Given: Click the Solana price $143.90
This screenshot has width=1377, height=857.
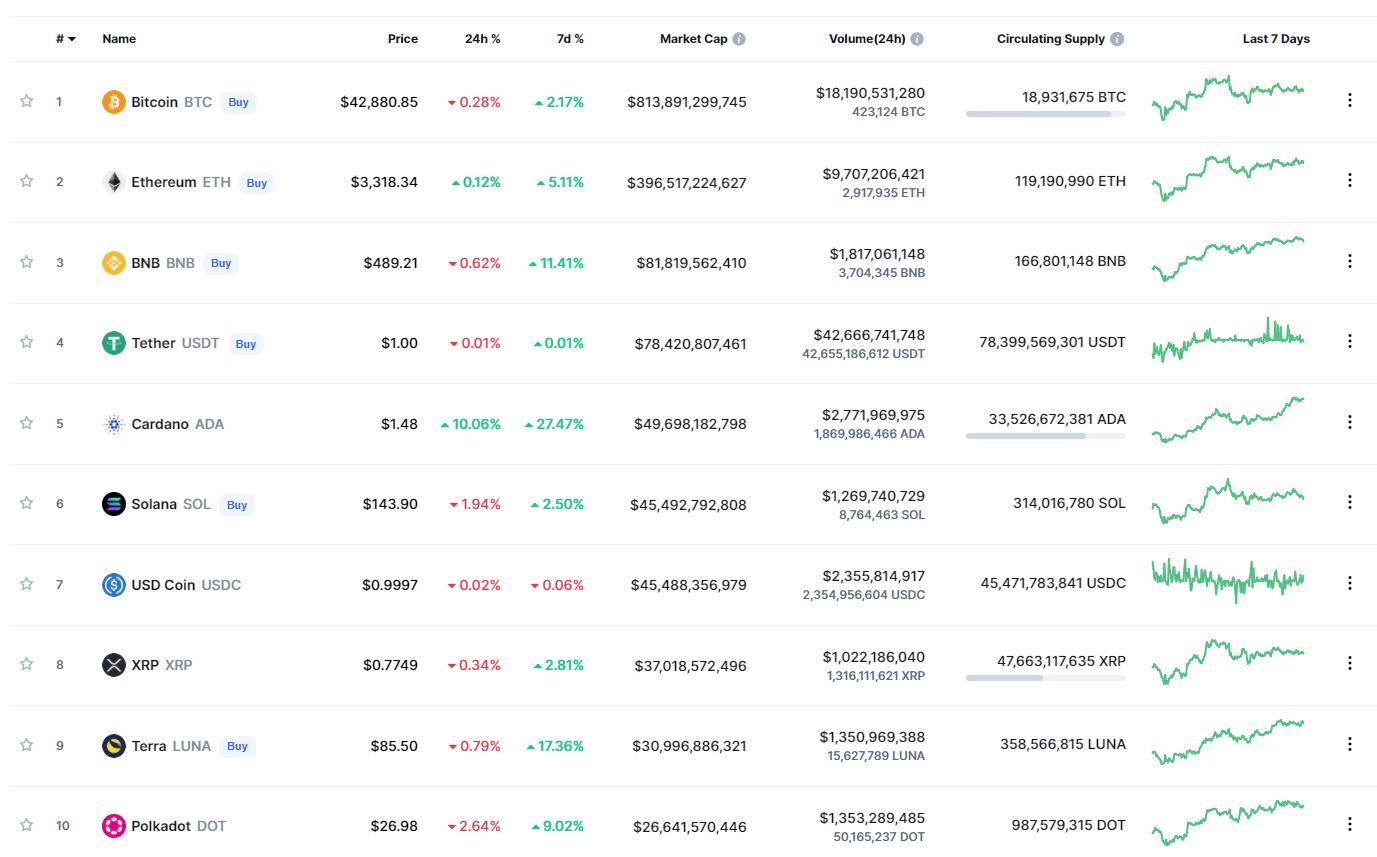Looking at the screenshot, I should tap(390, 504).
